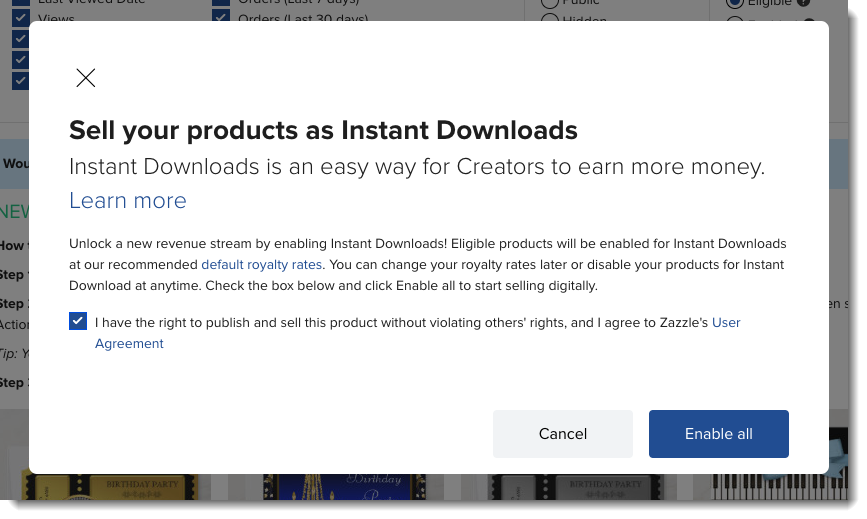Select the Eligible radio button
Screen dimensions: 867x519
(735, 3)
